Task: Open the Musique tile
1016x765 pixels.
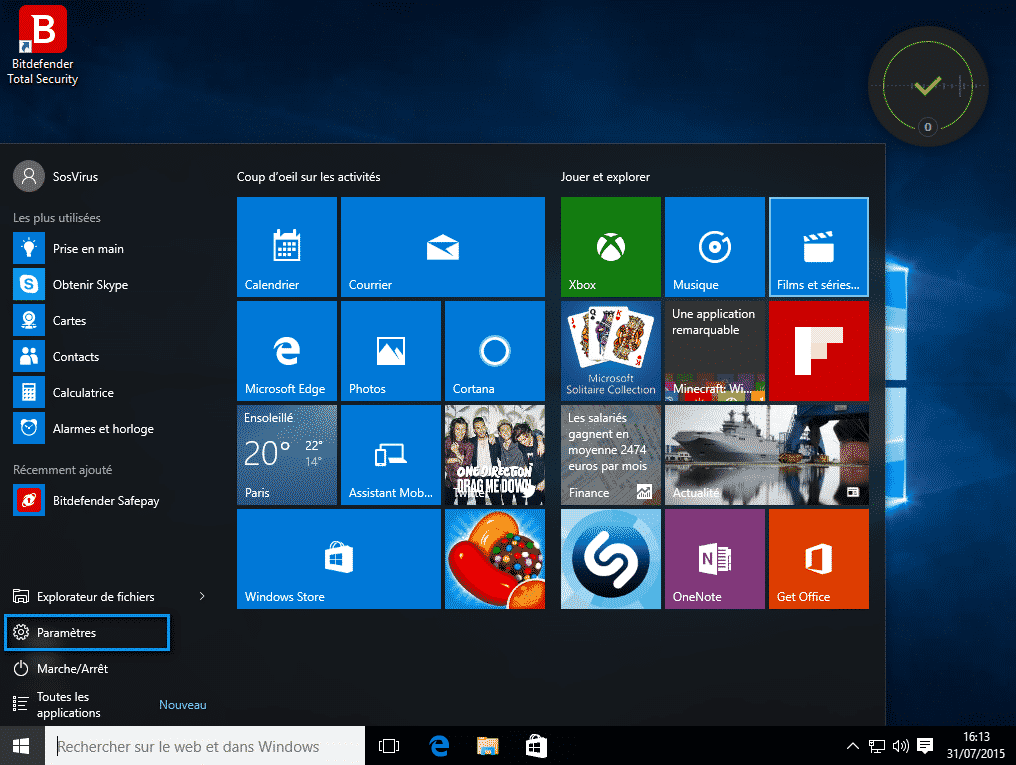Action: pyautogui.click(x=714, y=247)
